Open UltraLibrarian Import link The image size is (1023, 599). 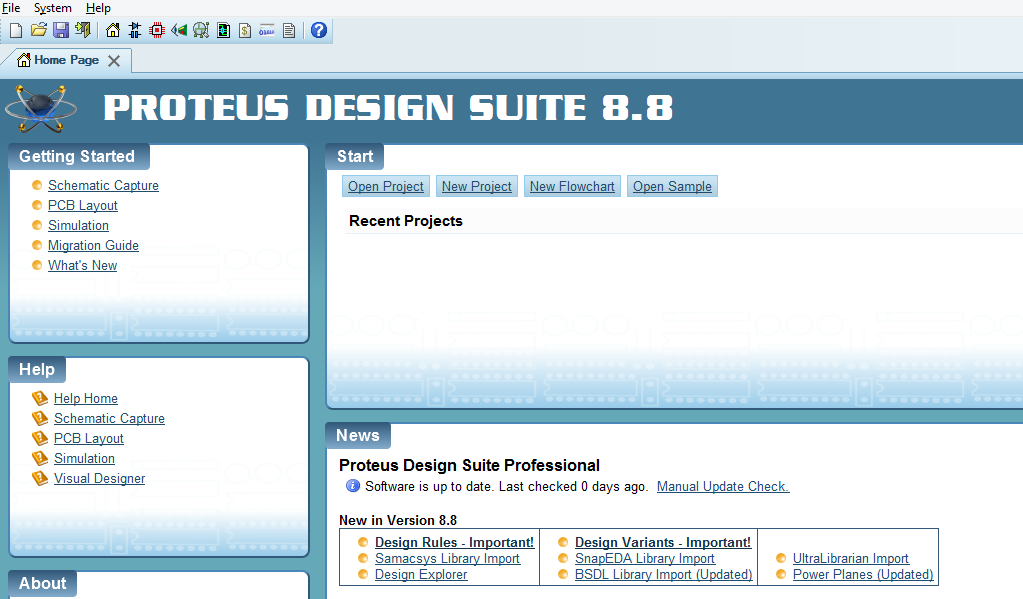coord(851,559)
